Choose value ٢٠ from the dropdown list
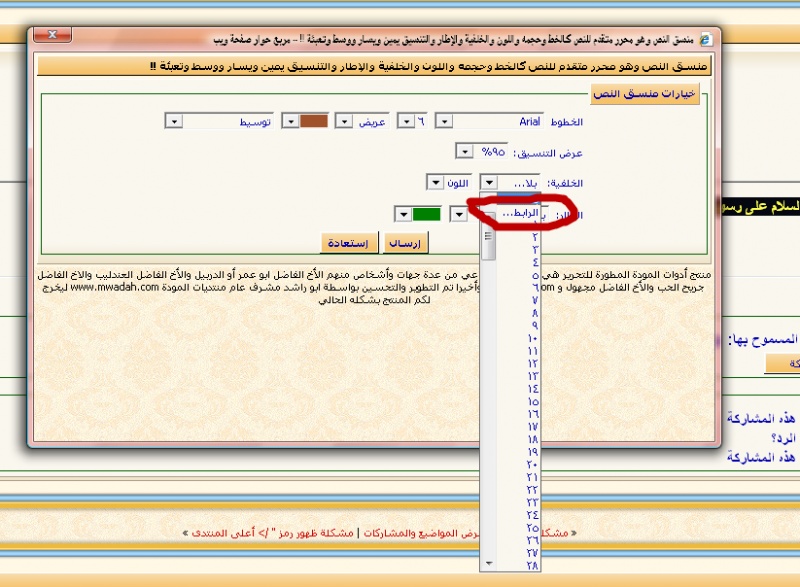Viewport: 800px width, 587px height. click(532, 465)
